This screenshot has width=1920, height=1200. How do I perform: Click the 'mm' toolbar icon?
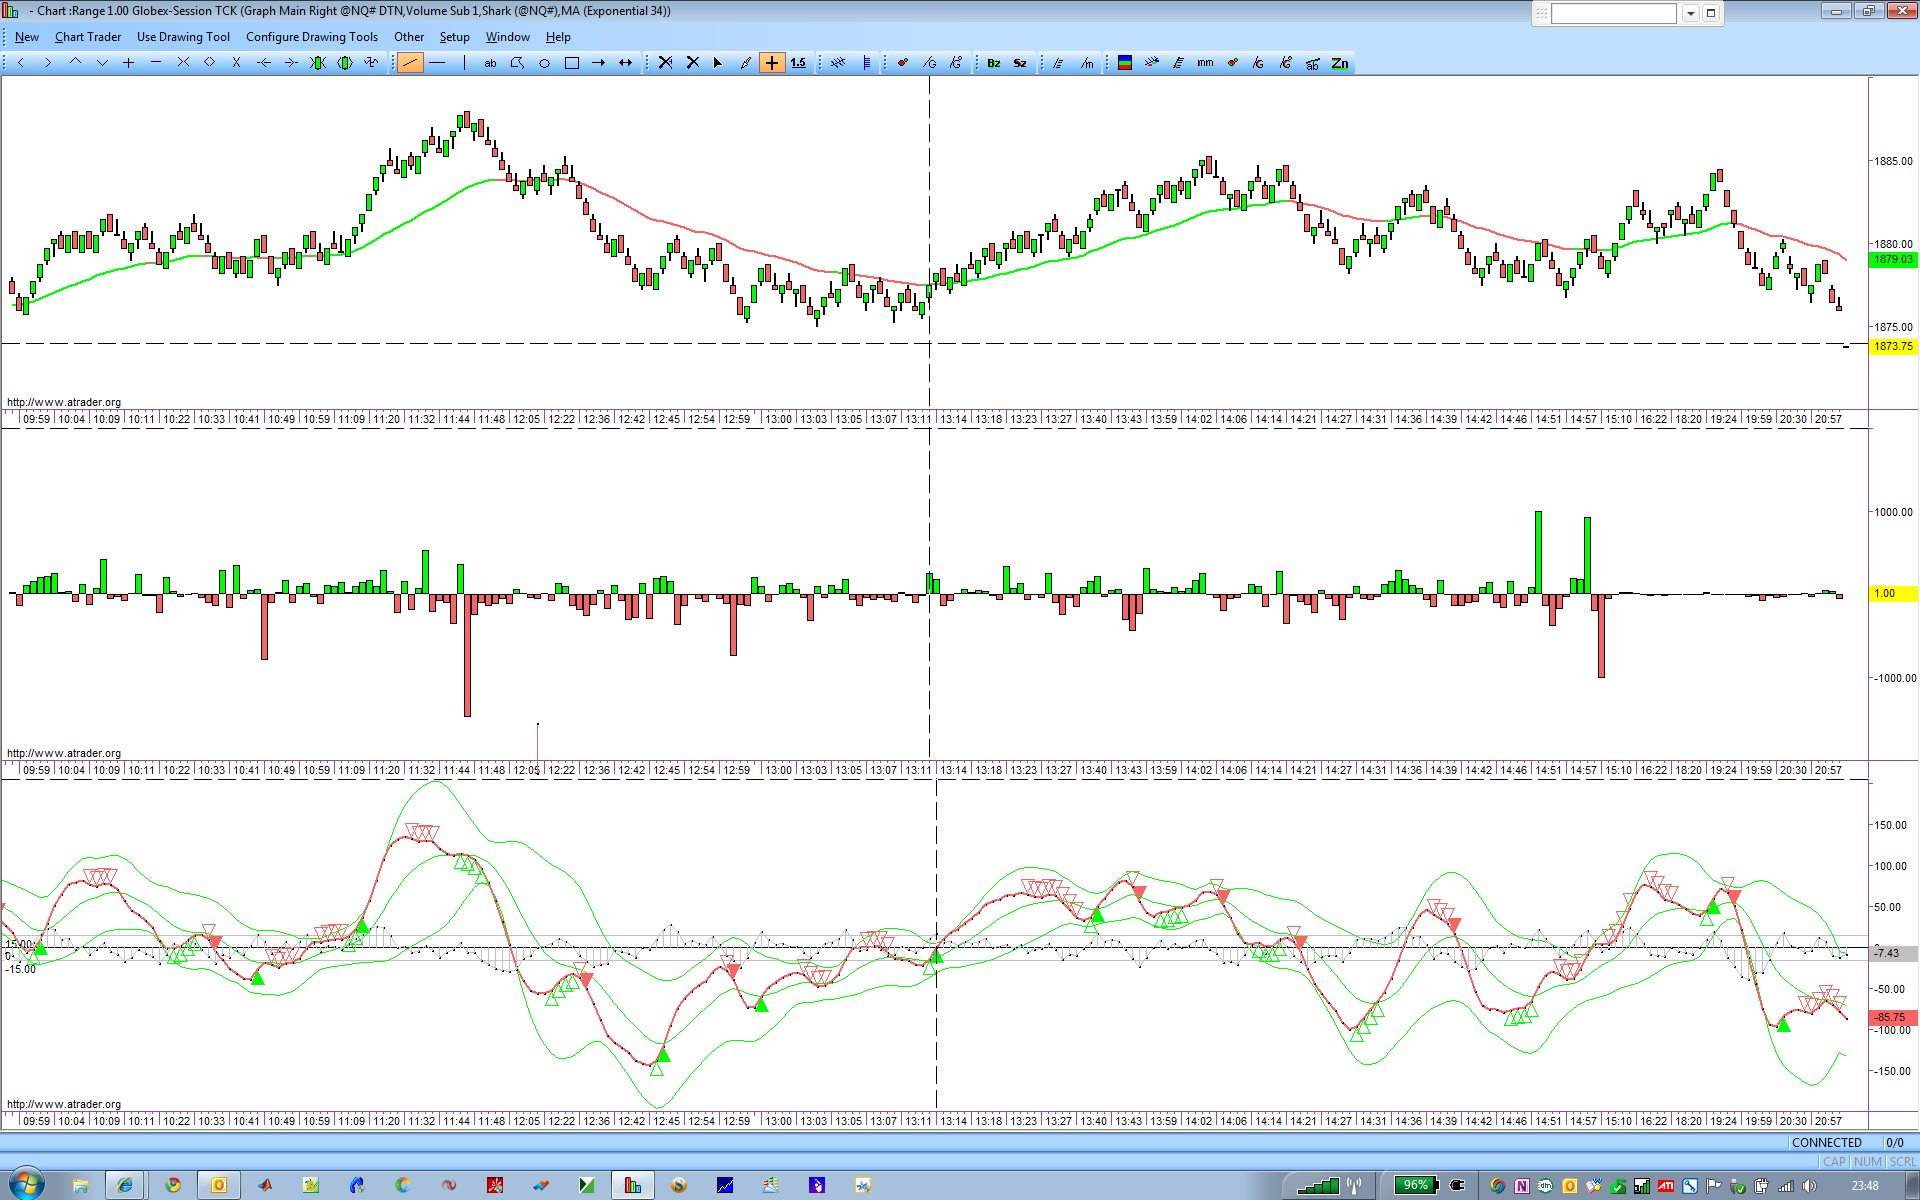[1205, 63]
